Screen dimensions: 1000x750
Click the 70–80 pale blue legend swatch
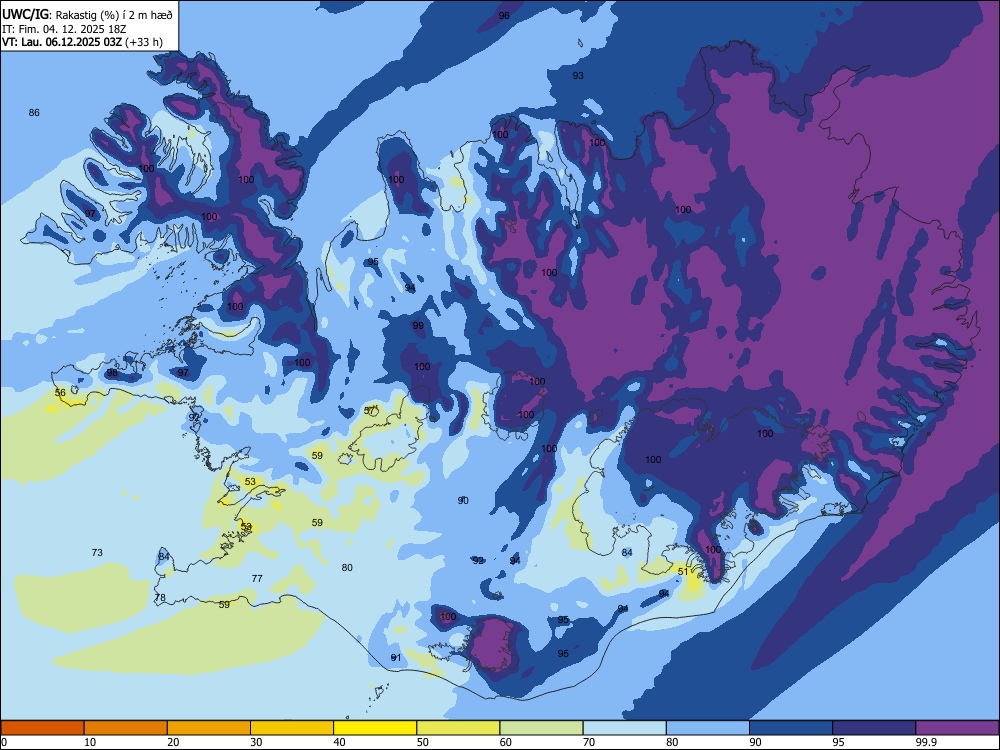624,728
